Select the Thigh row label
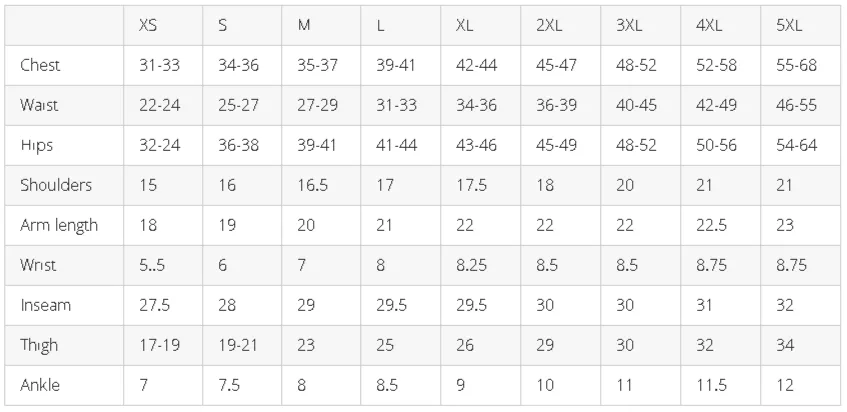 (39, 346)
